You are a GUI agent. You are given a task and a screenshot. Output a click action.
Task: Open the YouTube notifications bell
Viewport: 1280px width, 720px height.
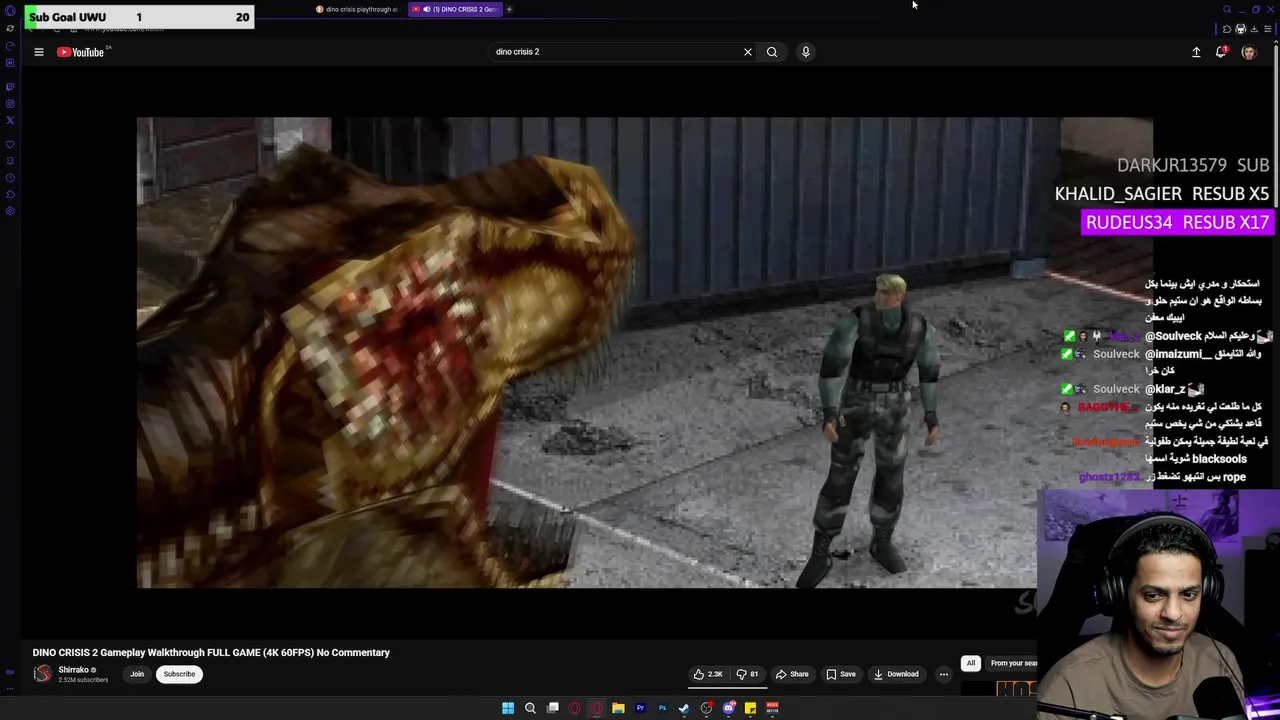pyautogui.click(x=1221, y=52)
